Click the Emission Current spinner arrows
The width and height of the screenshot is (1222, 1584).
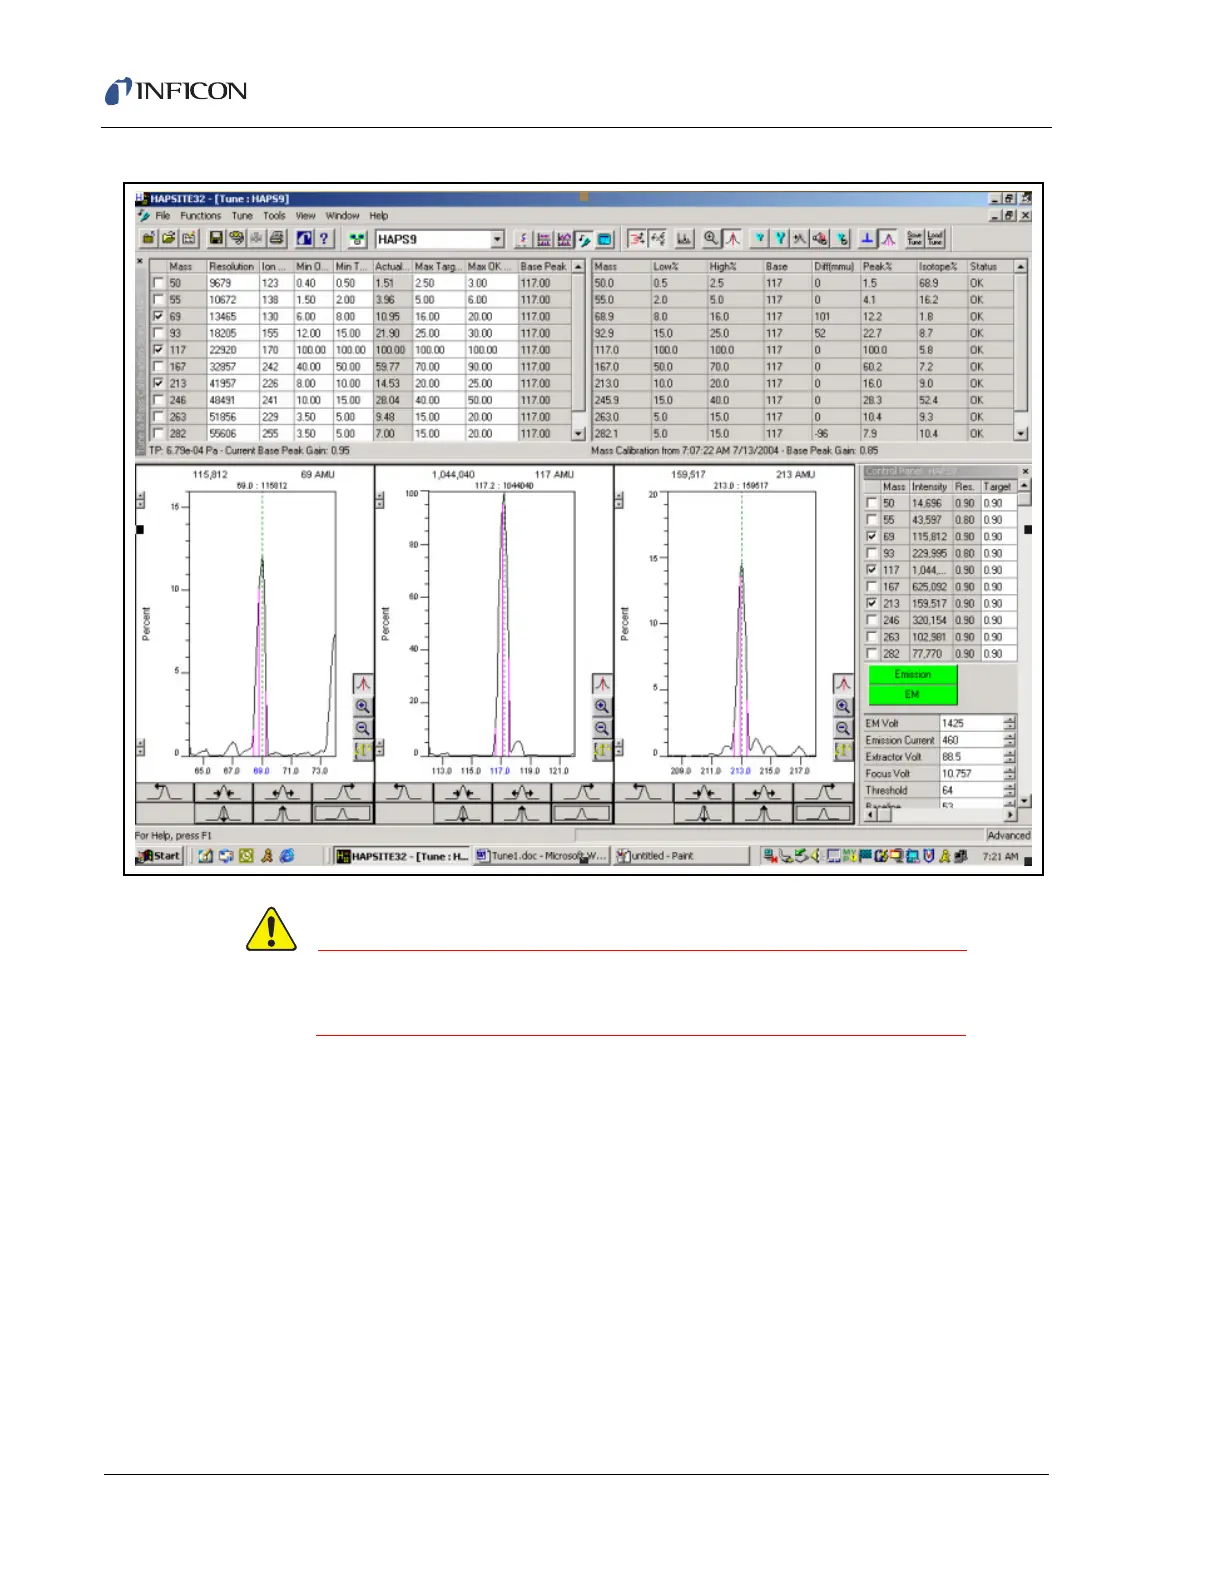pyautogui.click(x=1009, y=740)
